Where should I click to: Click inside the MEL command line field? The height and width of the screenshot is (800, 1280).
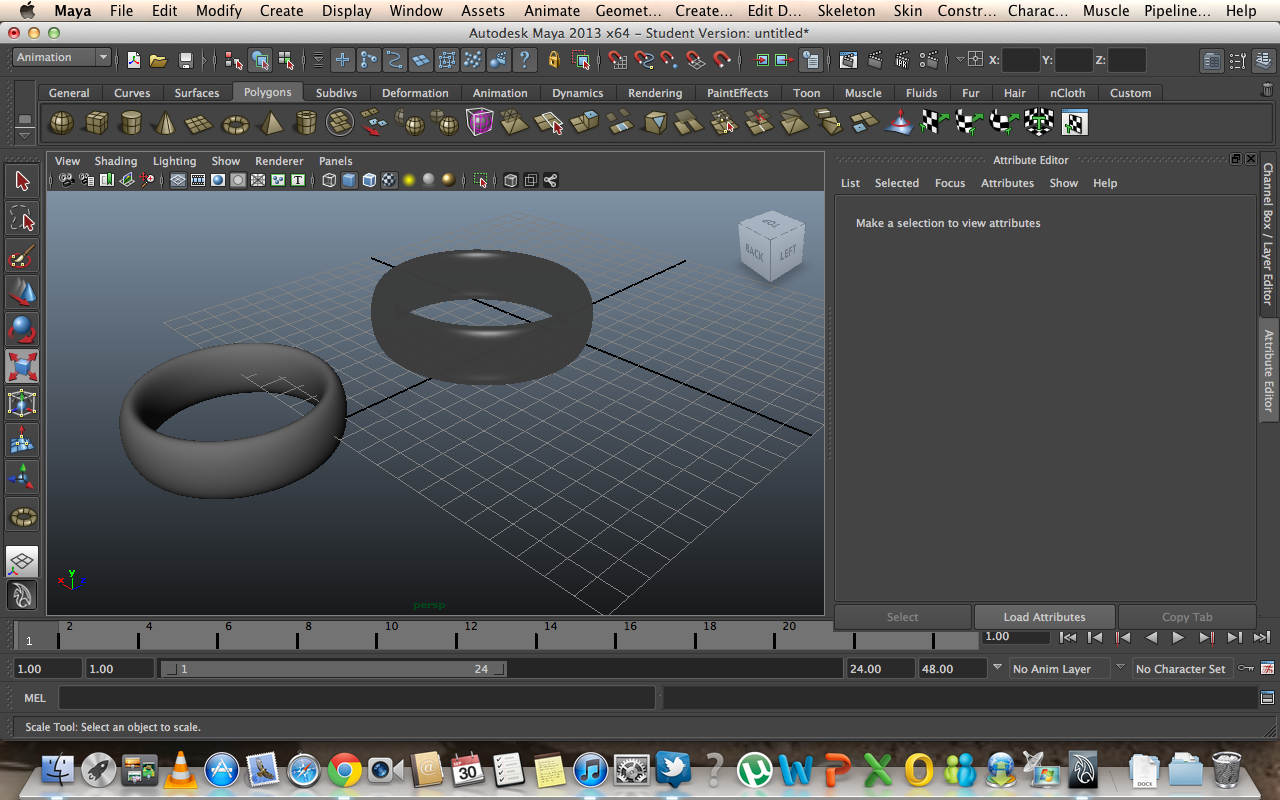pos(350,697)
